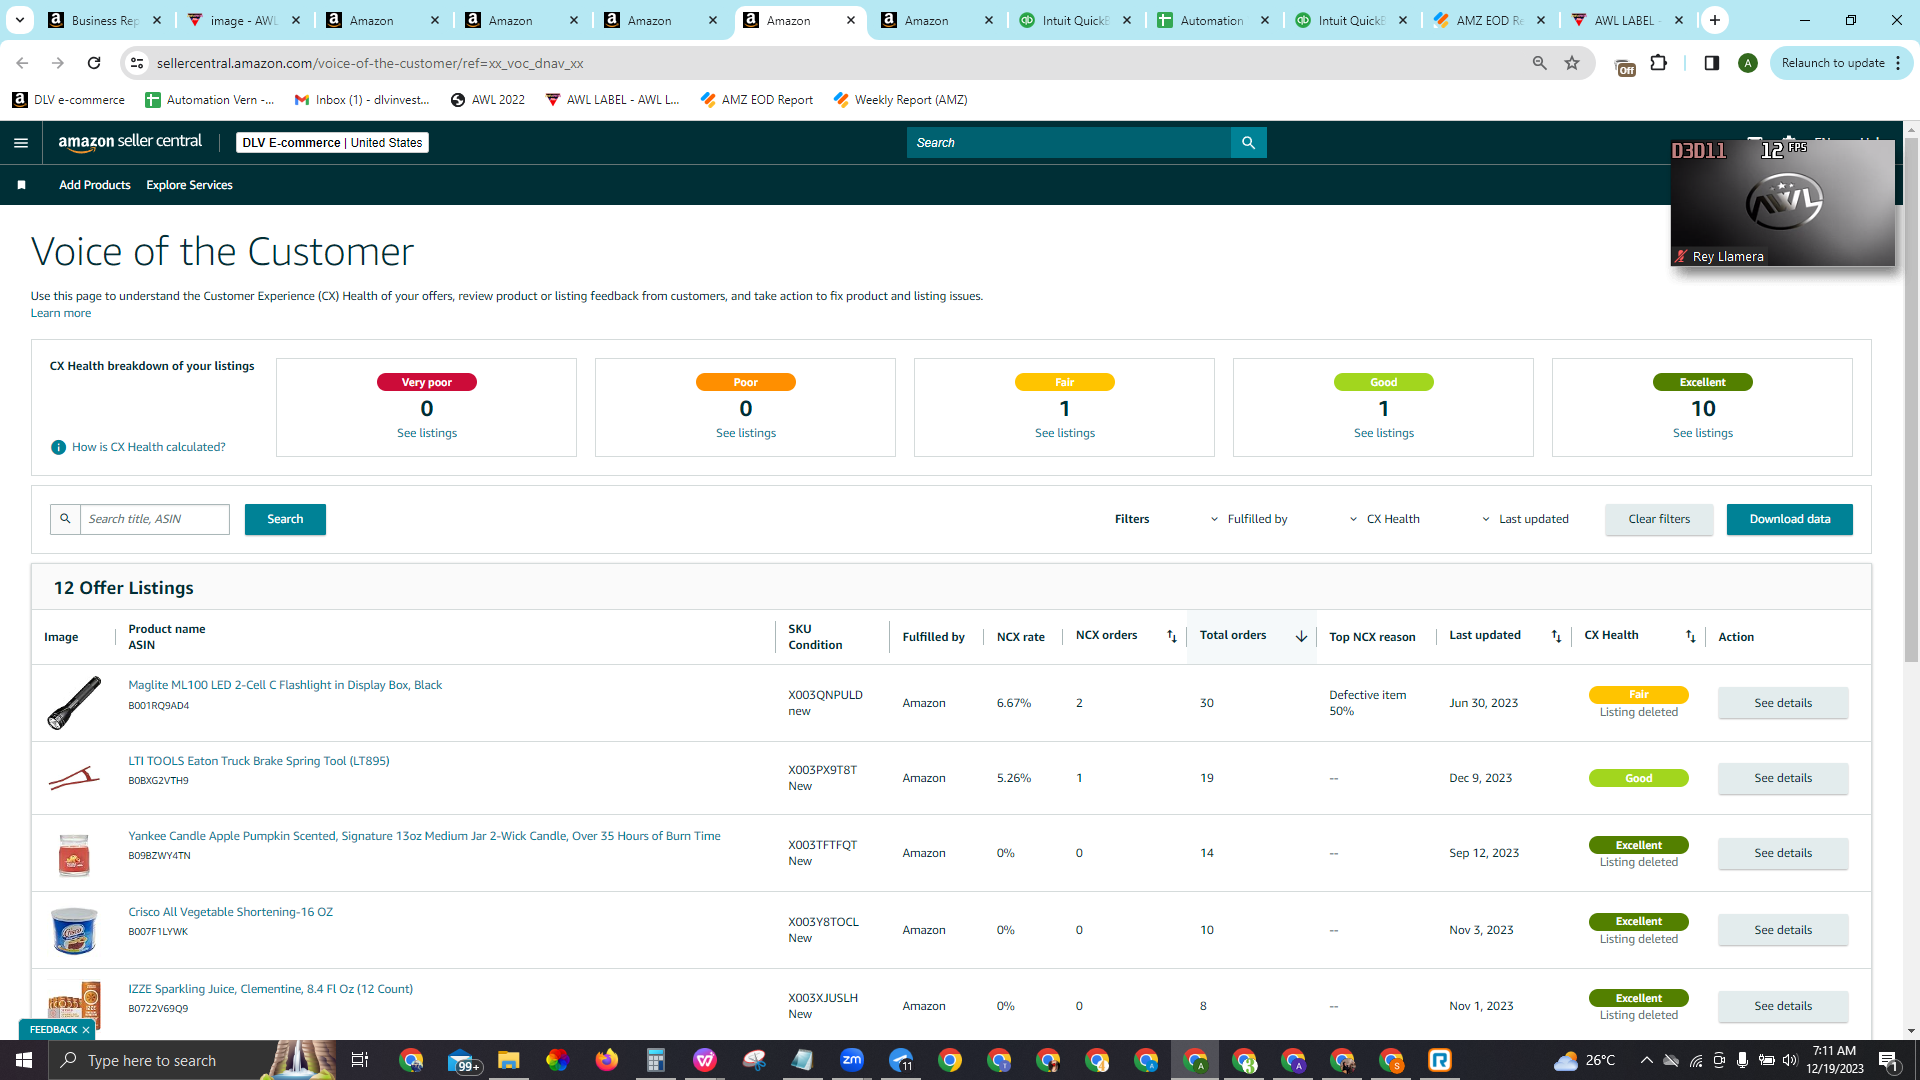Click Clear filters button
Viewport: 1920px width, 1080px height.
tap(1659, 519)
